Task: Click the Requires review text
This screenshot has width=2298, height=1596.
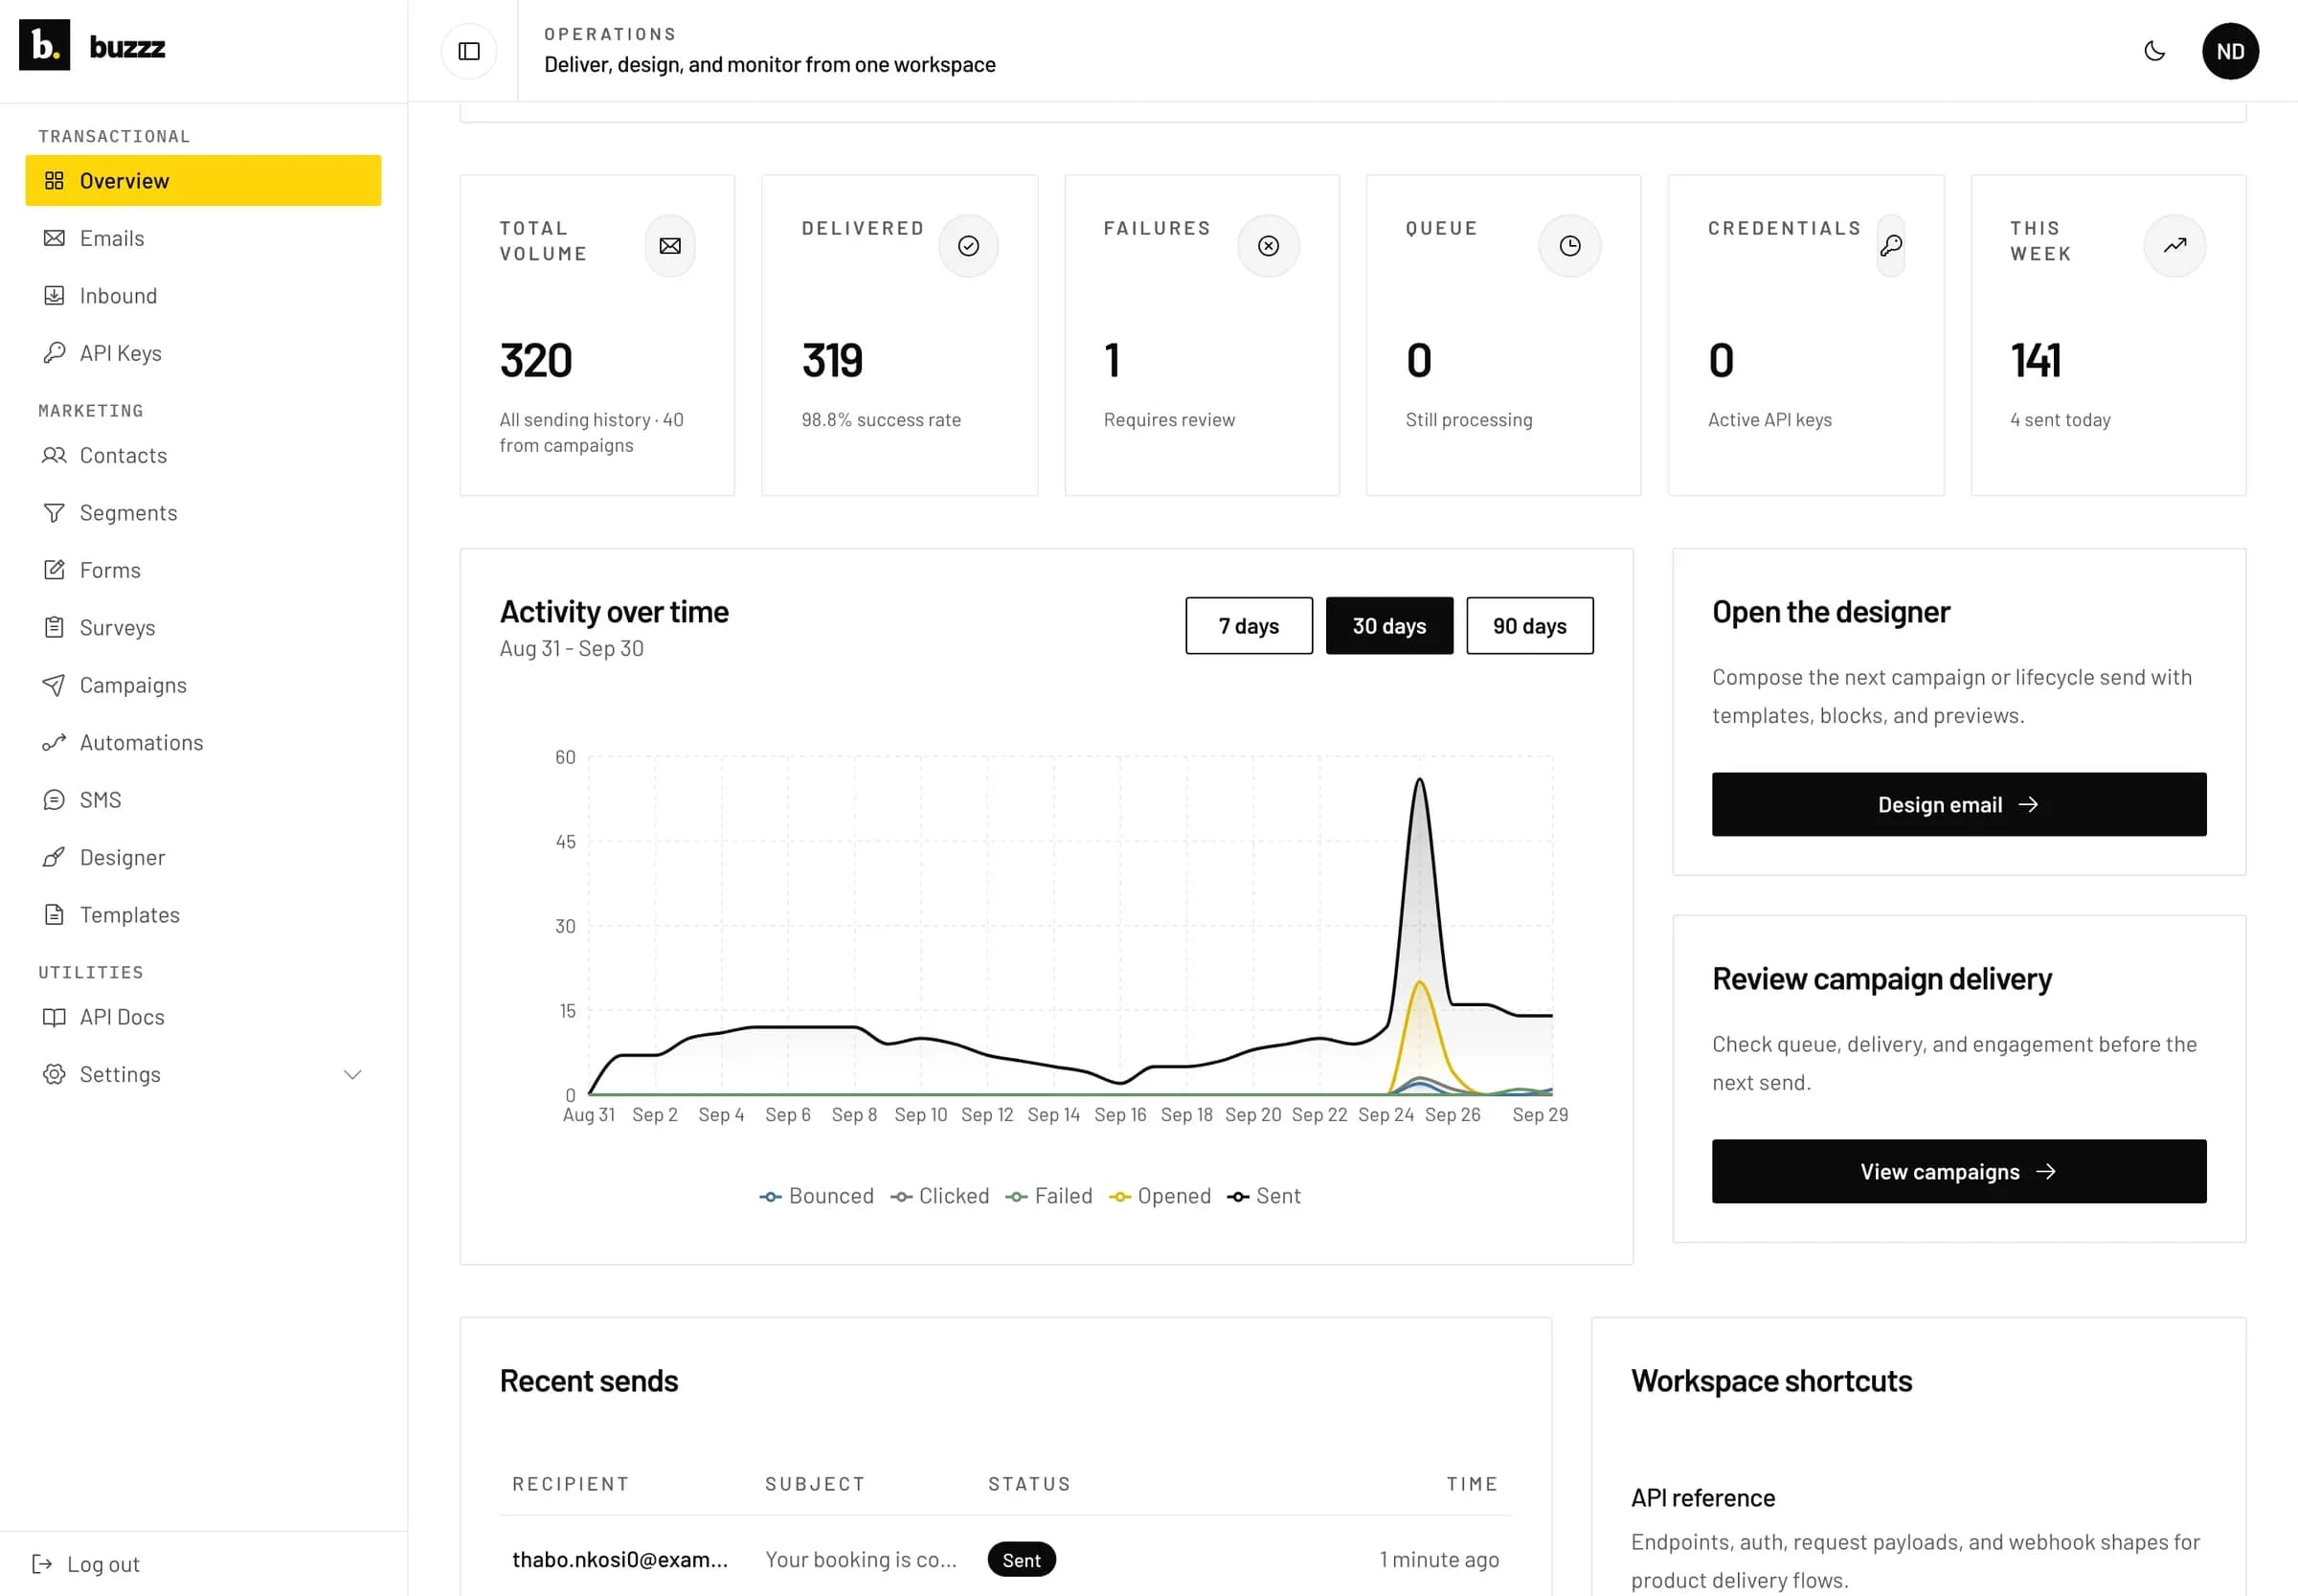Action: coord(1169,420)
